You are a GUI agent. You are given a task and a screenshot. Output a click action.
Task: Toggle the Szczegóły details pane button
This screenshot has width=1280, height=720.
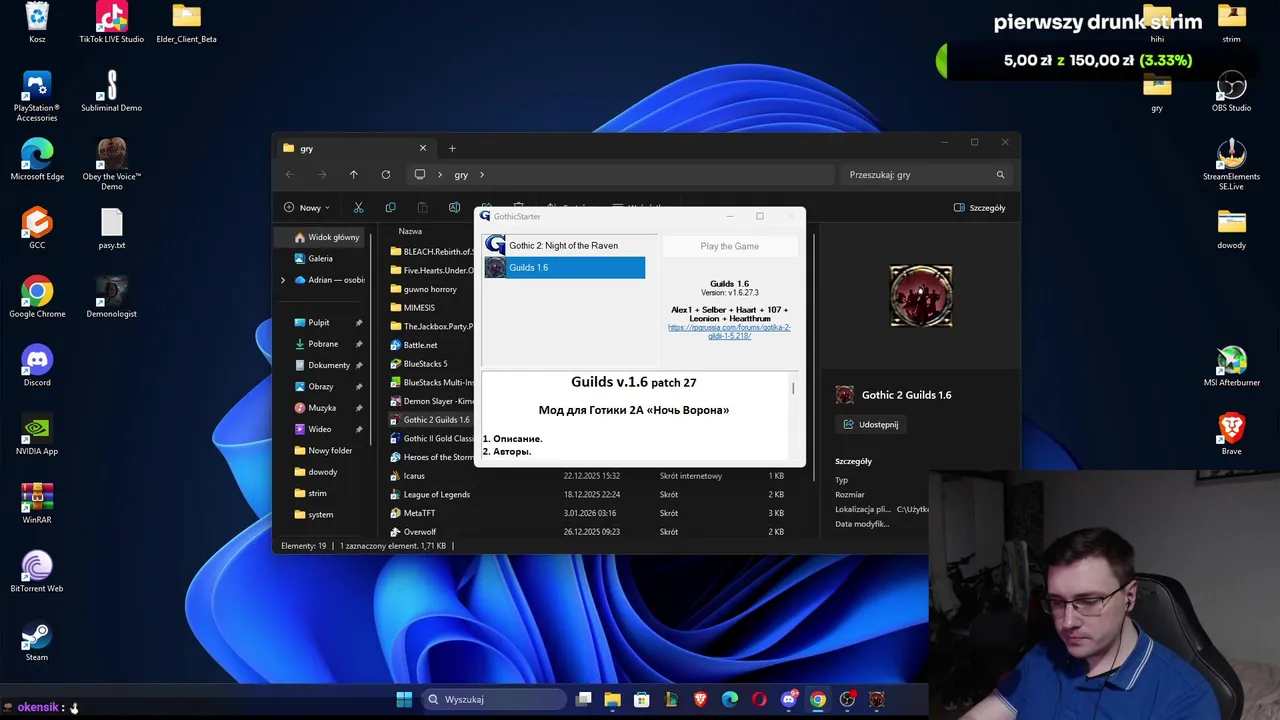(x=979, y=207)
